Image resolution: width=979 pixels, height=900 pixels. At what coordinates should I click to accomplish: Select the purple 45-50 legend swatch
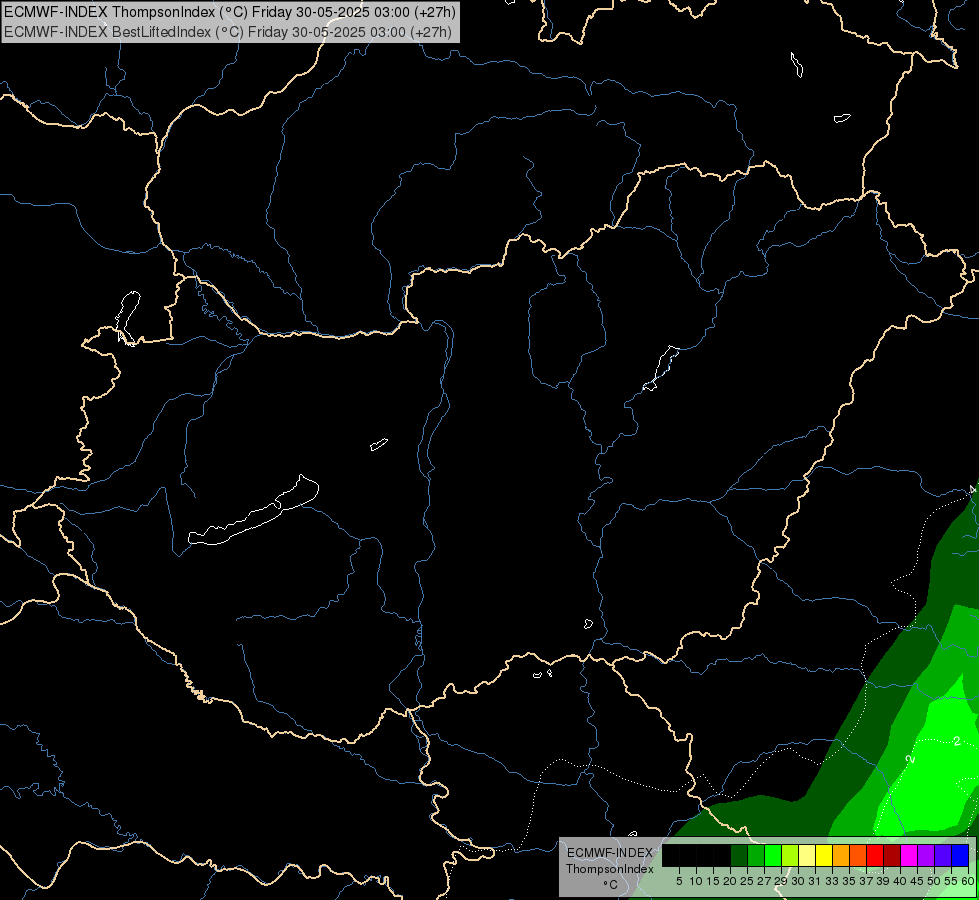pos(926,855)
